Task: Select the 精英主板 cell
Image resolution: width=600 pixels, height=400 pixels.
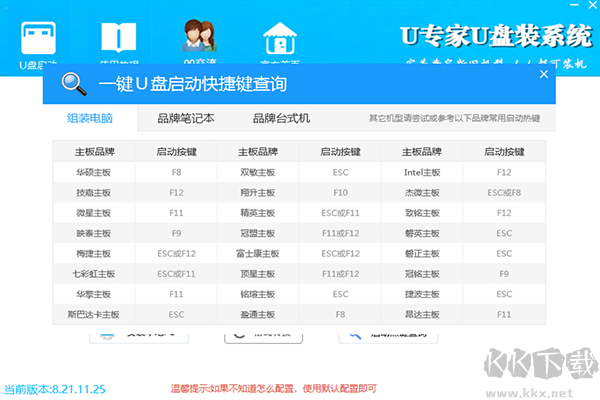Action: (258, 213)
